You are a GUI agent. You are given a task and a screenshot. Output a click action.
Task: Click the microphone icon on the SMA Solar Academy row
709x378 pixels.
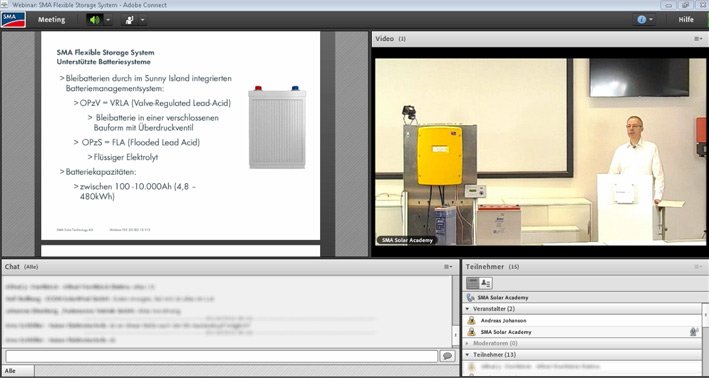click(x=694, y=332)
